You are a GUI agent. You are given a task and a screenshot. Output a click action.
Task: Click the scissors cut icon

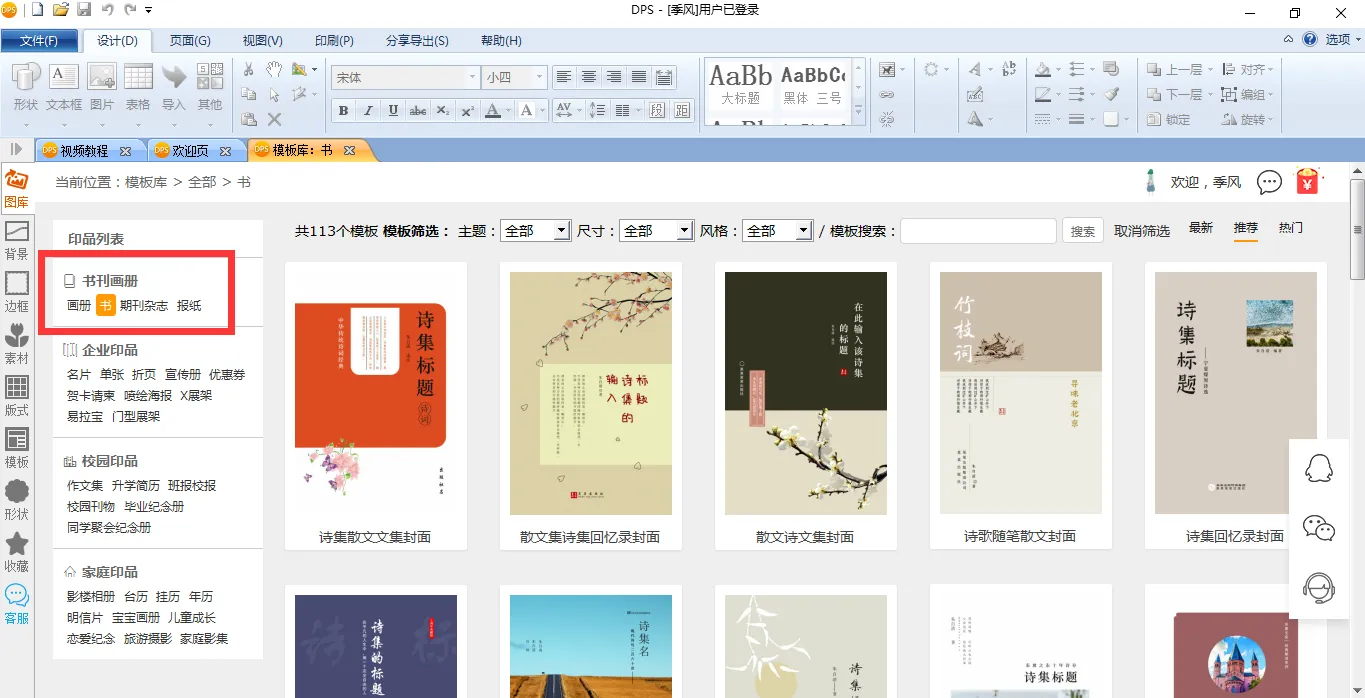point(249,69)
